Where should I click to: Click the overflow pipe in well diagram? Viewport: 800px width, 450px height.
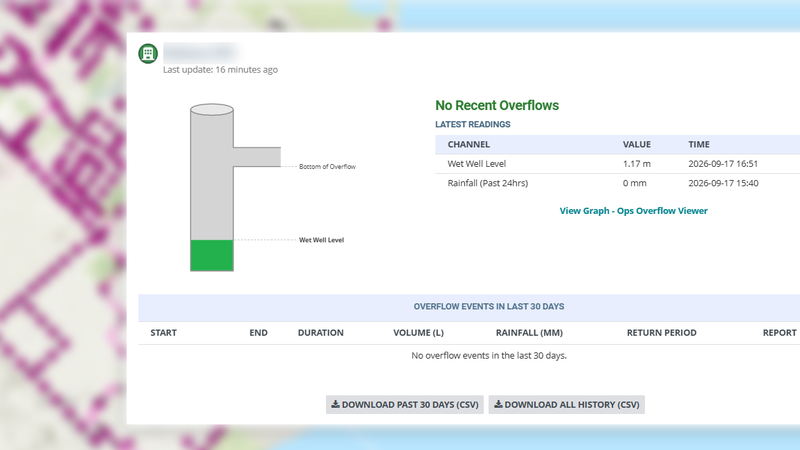click(257, 157)
